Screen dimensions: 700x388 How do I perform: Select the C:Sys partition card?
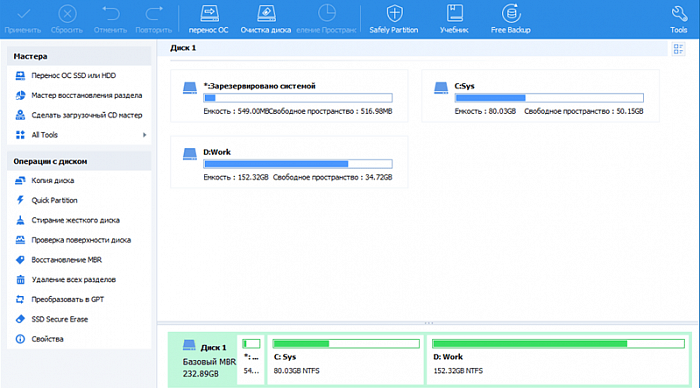tap(540, 96)
